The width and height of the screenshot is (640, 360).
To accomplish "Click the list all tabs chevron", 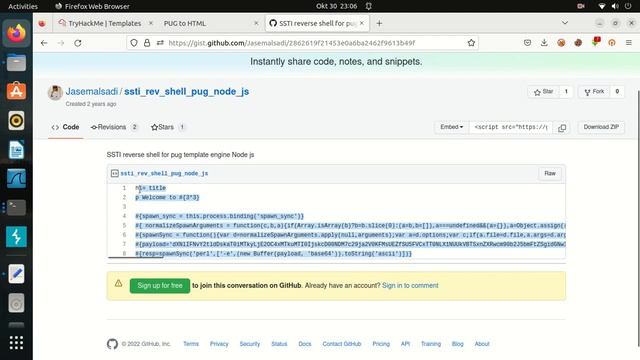I will pyautogui.click(x=565, y=23).
